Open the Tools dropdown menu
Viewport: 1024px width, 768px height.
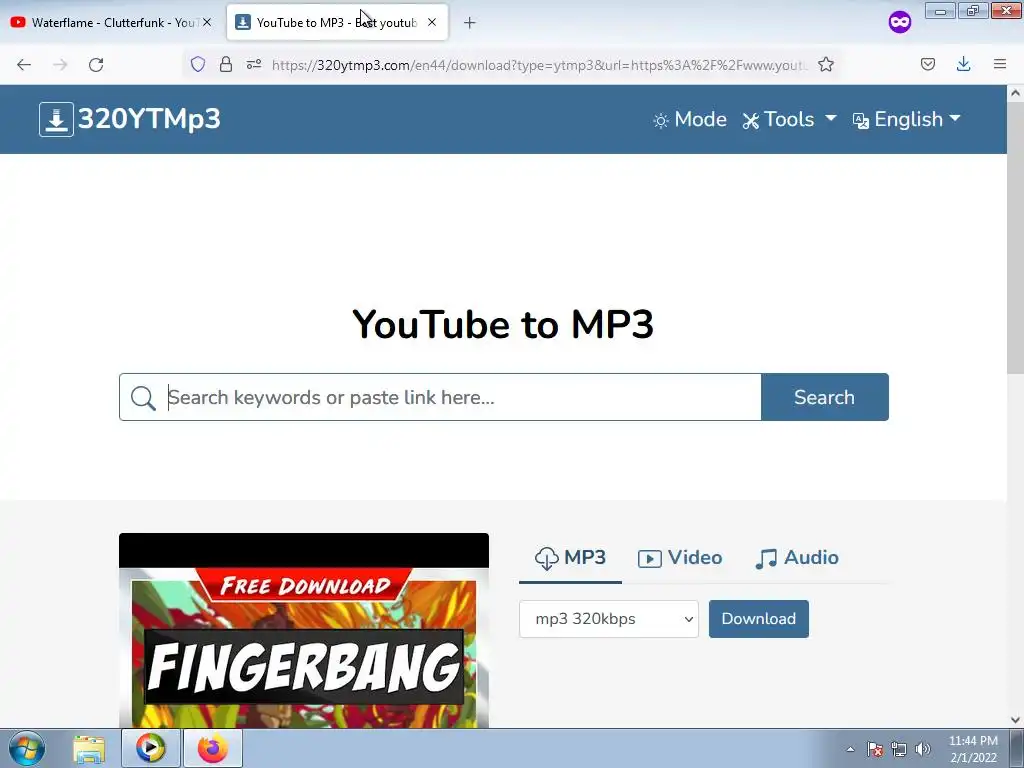[789, 120]
